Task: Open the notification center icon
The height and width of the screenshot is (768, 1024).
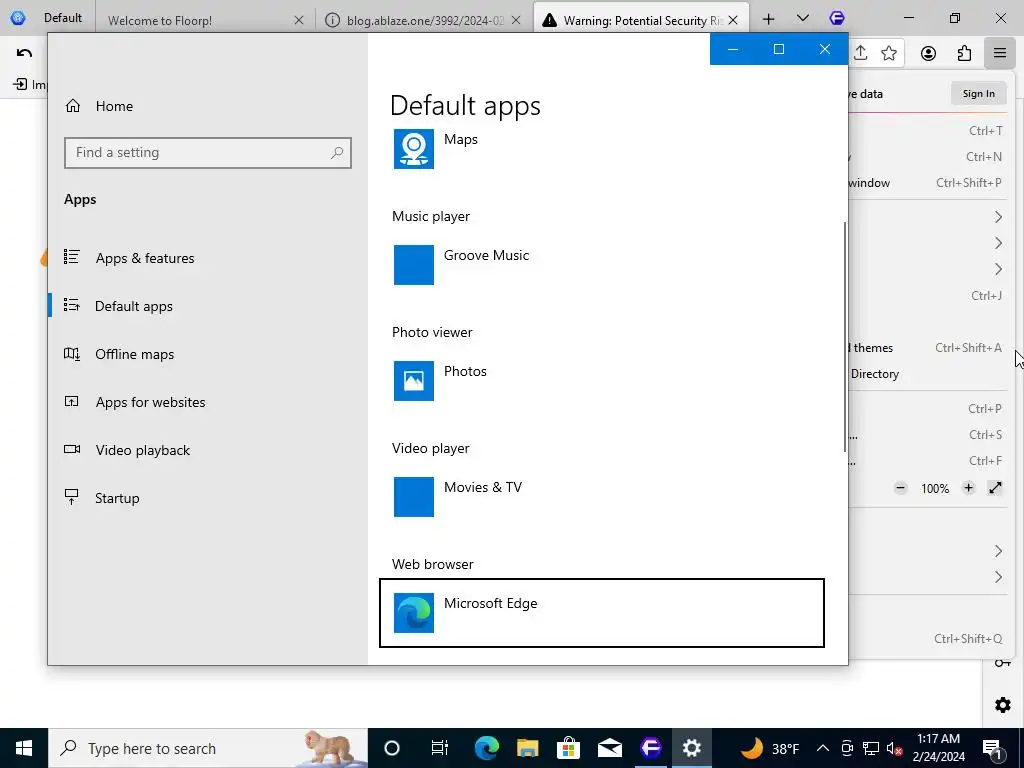Action: tap(993, 748)
